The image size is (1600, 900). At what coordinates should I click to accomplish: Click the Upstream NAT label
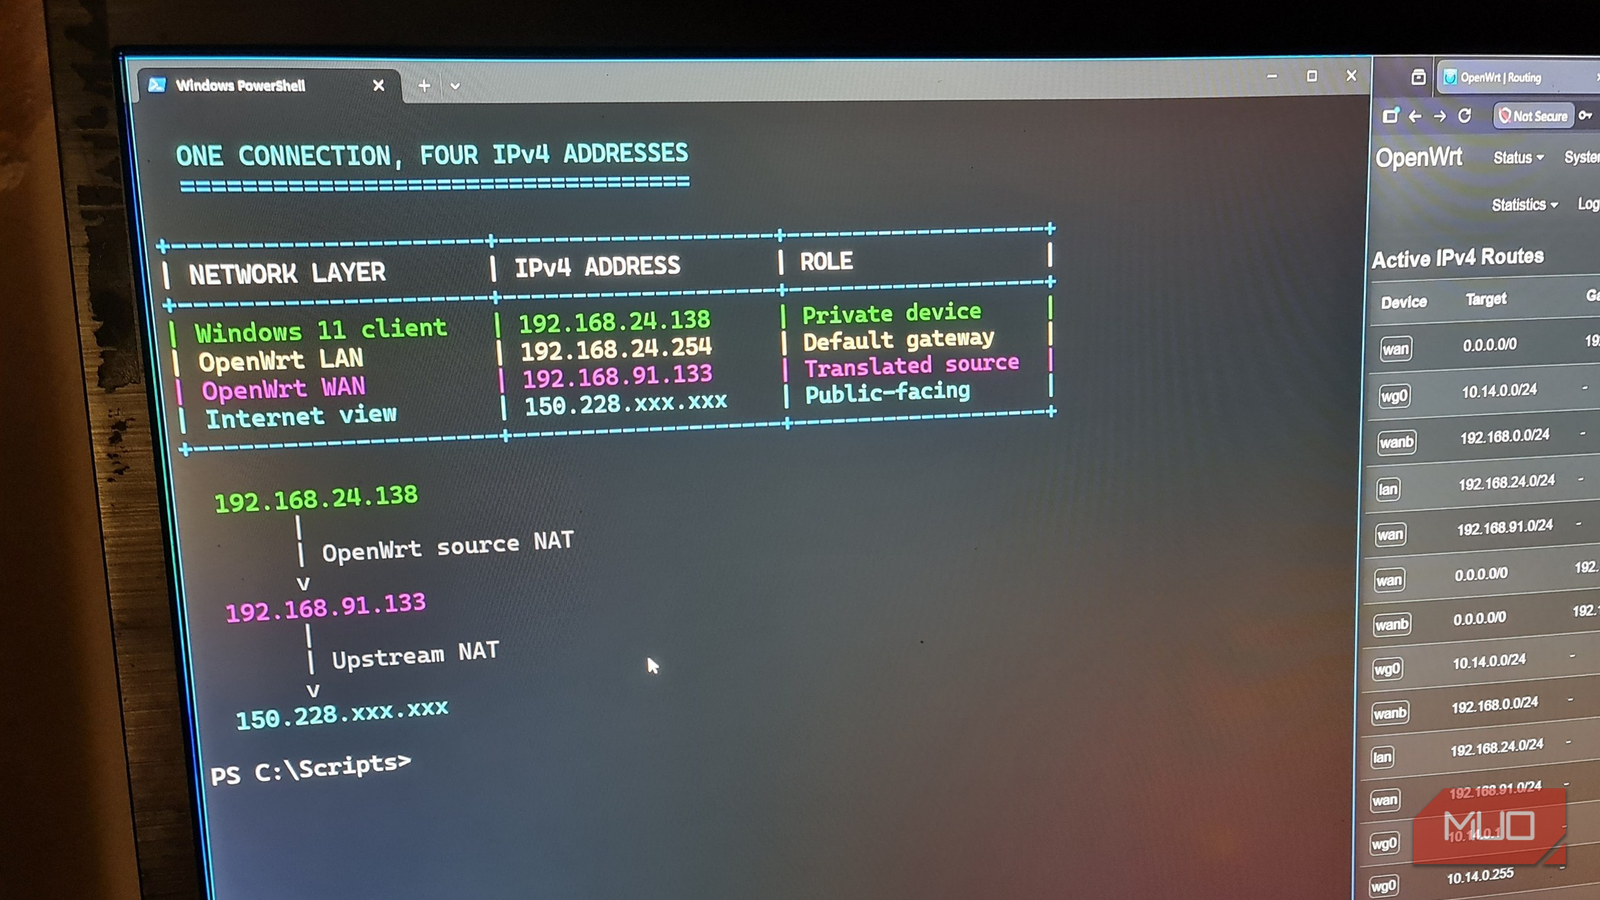pos(415,656)
